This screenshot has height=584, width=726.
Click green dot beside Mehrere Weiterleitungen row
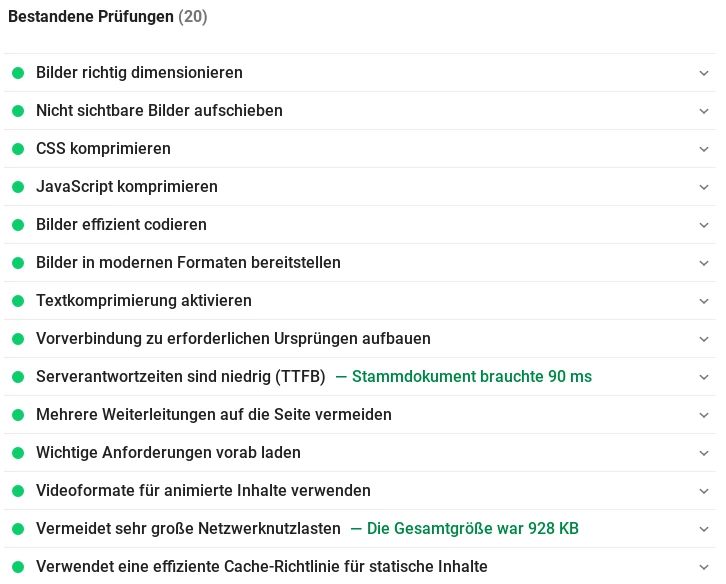click(18, 414)
